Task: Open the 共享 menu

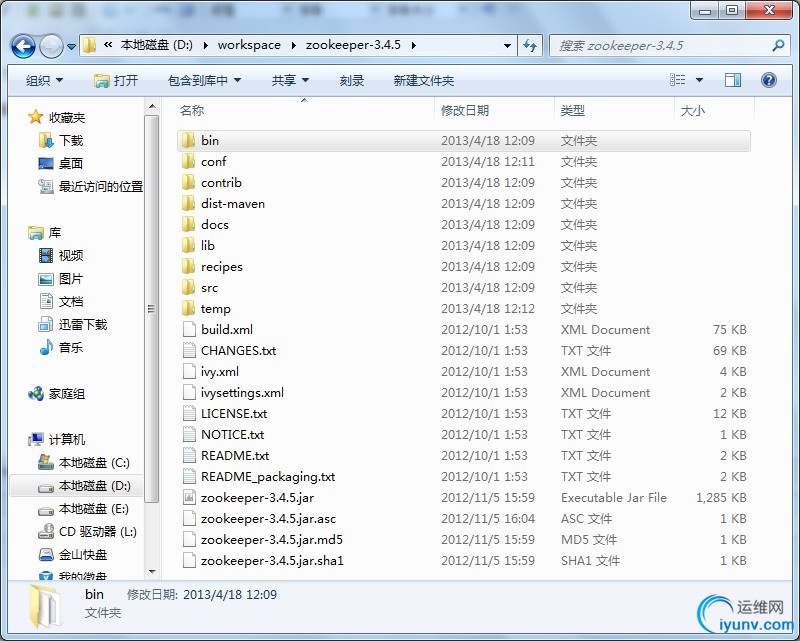Action: pyautogui.click(x=290, y=81)
